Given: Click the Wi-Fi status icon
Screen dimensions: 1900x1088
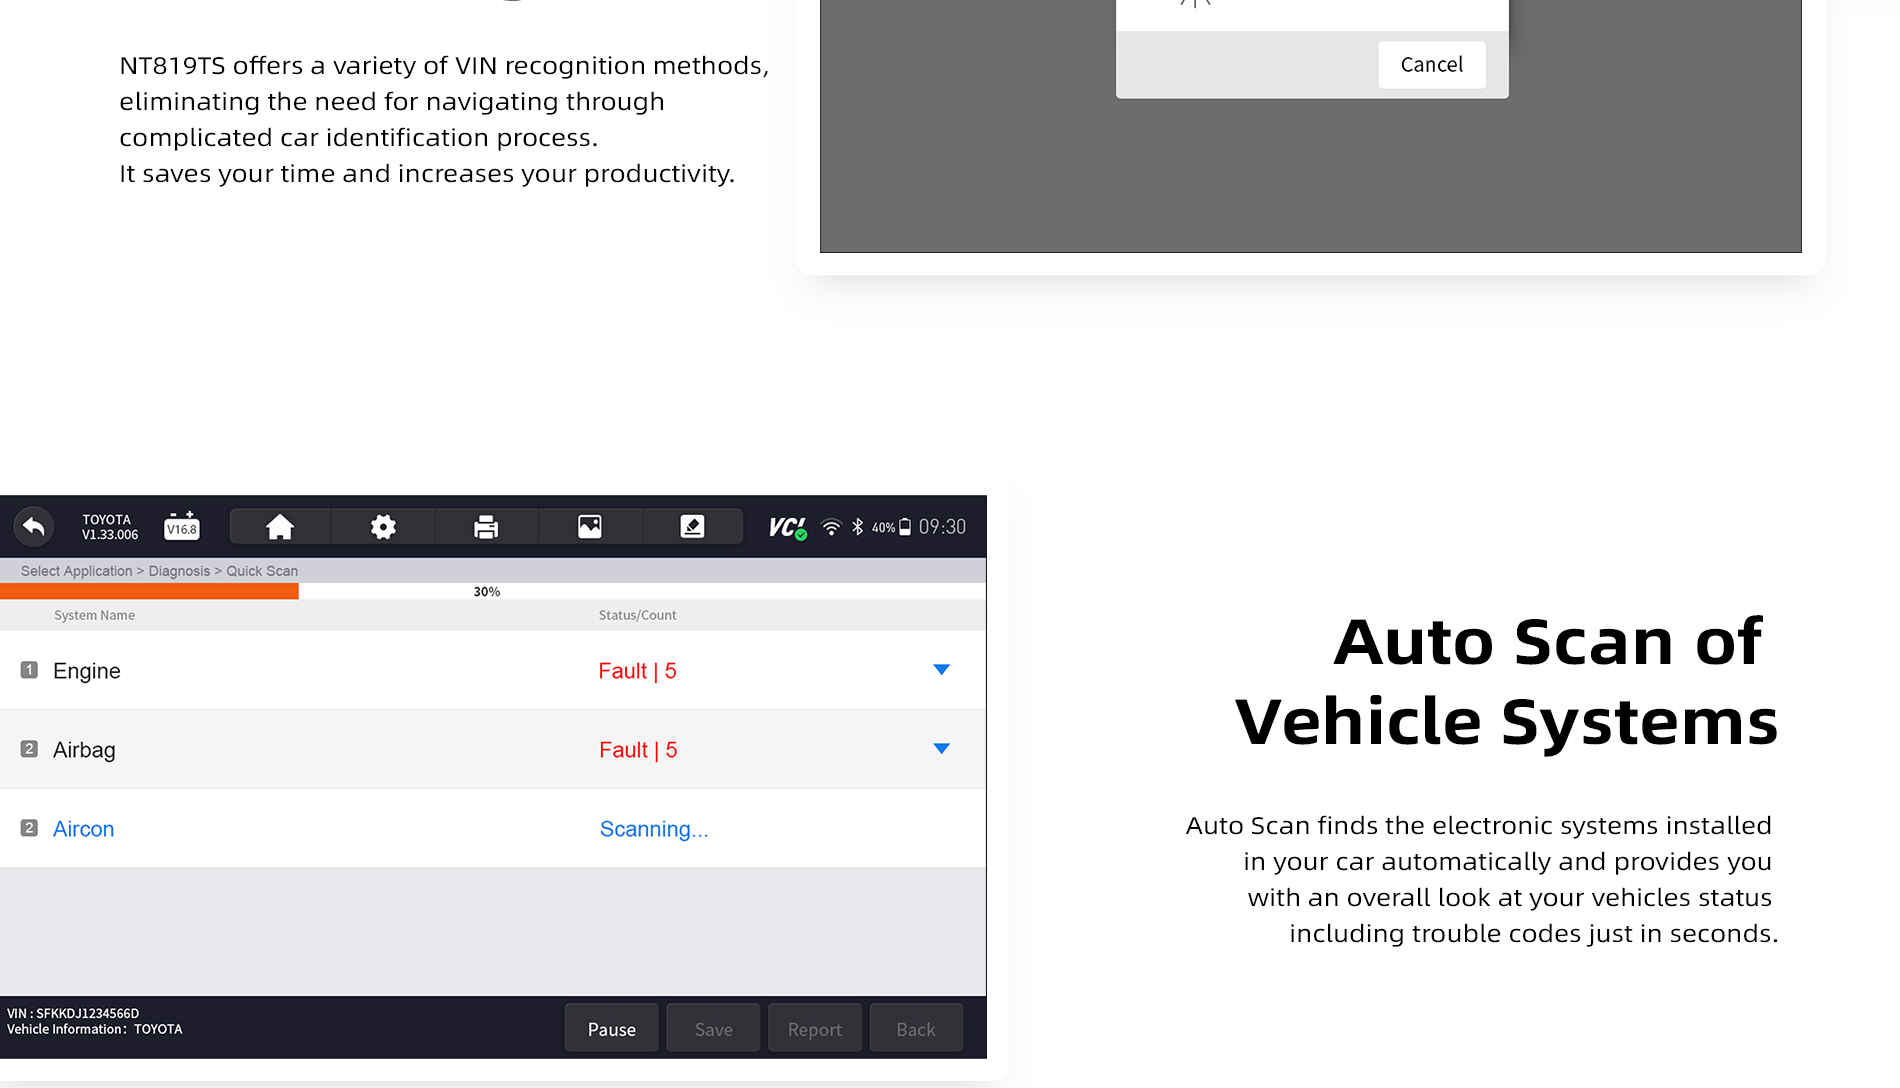Looking at the screenshot, I should pyautogui.click(x=831, y=527).
